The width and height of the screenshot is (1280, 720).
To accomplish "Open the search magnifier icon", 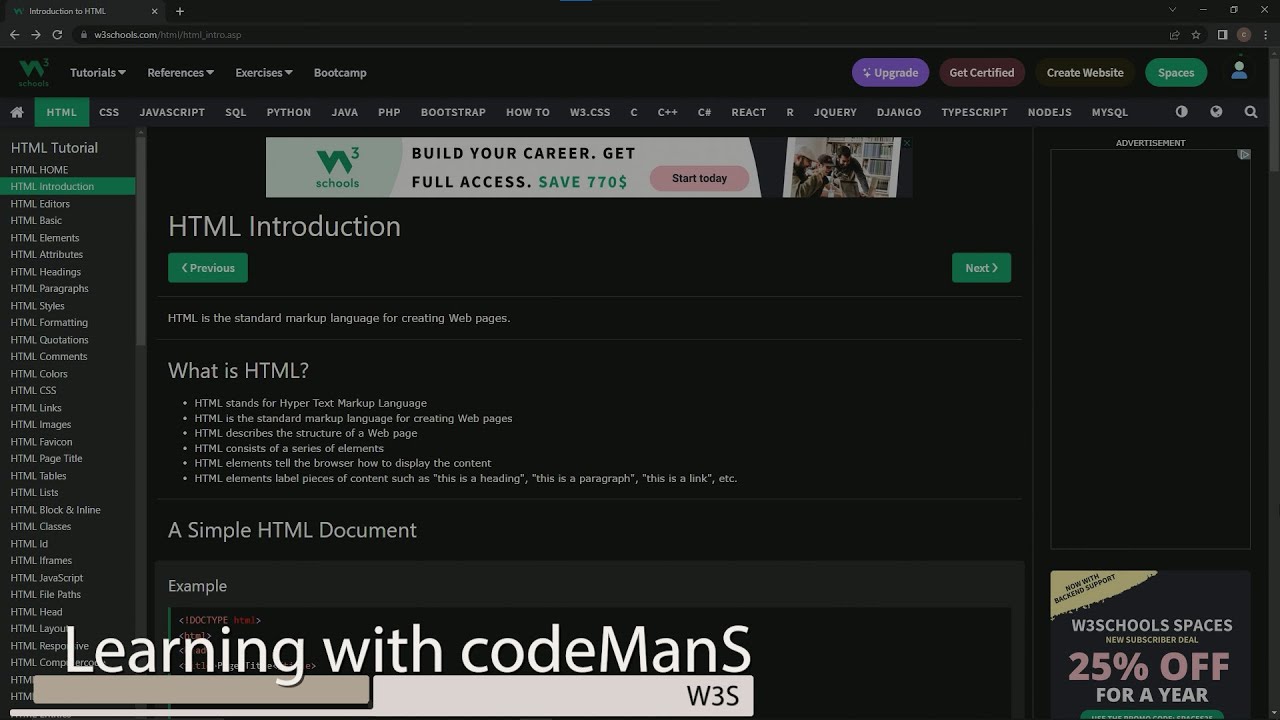I will pyautogui.click(x=1251, y=112).
